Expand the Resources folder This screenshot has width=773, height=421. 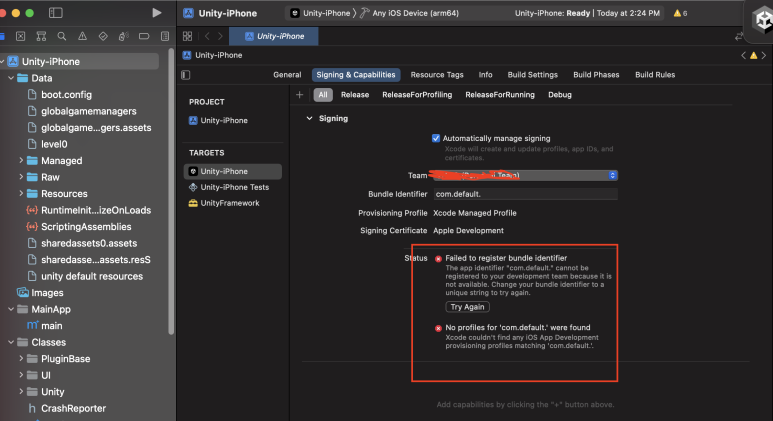click(x=21, y=193)
